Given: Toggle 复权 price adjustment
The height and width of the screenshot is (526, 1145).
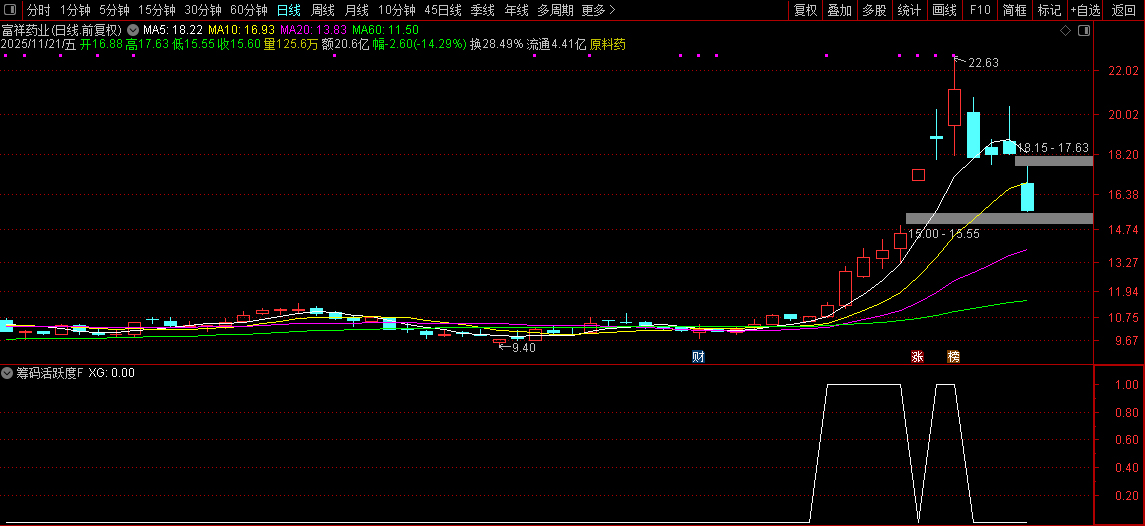Looking at the screenshot, I should coord(805,10).
